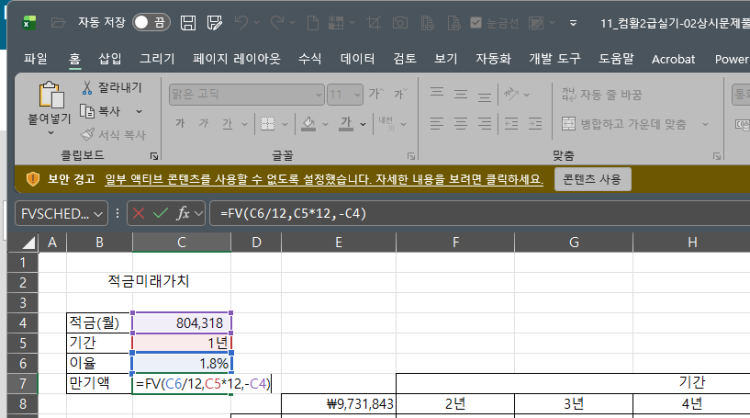Screen dimensions: 750x418
Task: Click the text orientation icon
Action: [x=511, y=94]
